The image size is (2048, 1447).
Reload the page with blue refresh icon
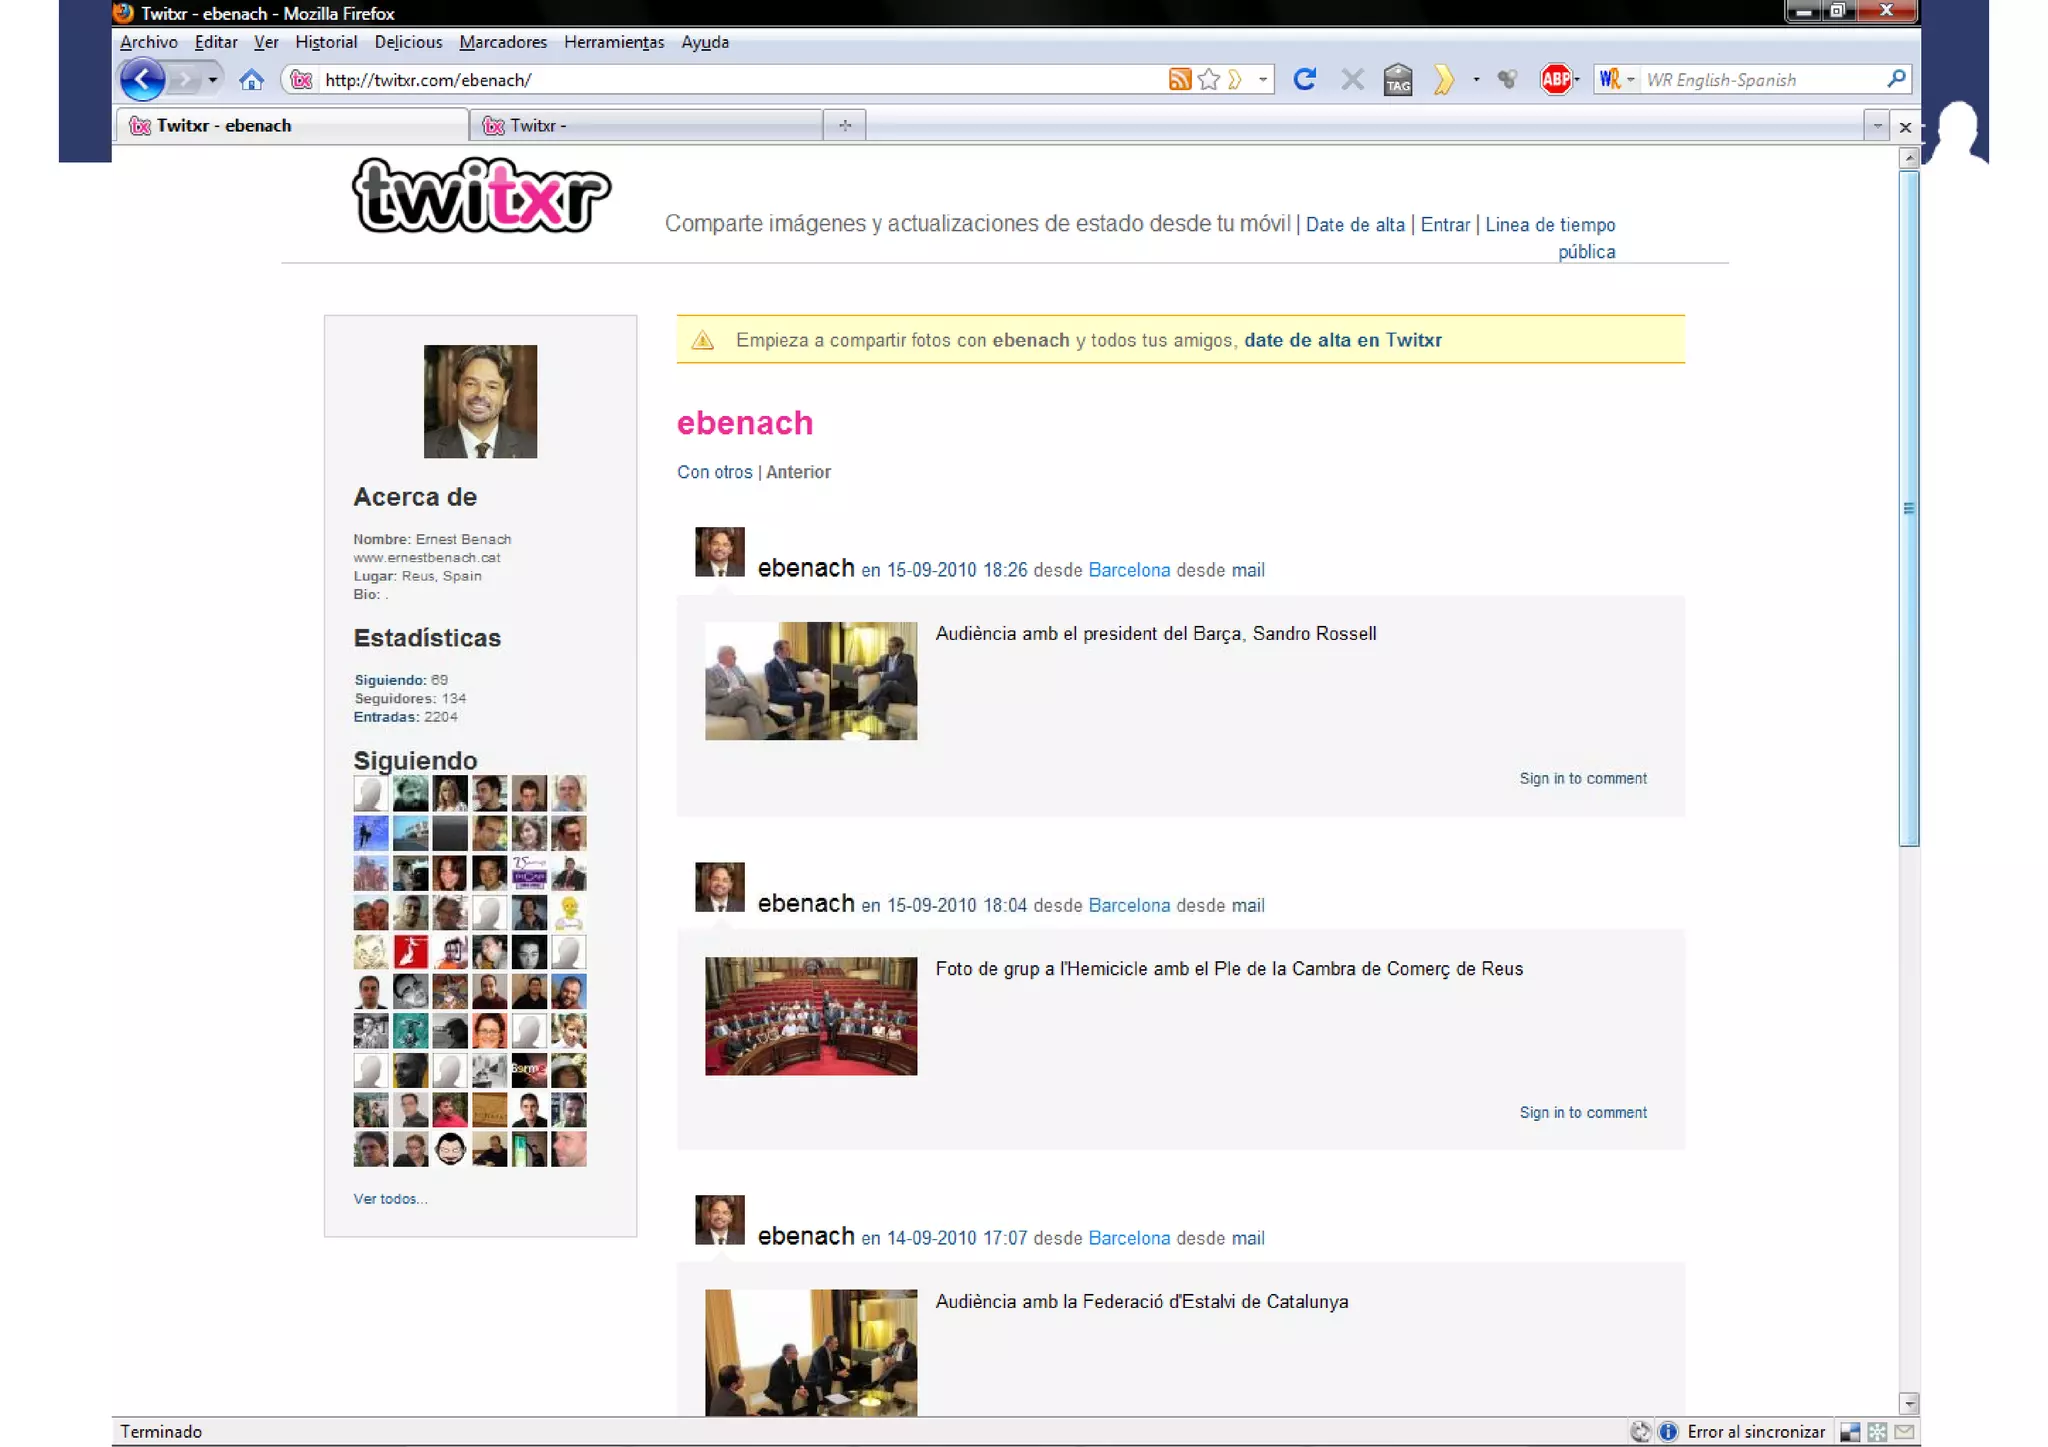click(x=1304, y=79)
